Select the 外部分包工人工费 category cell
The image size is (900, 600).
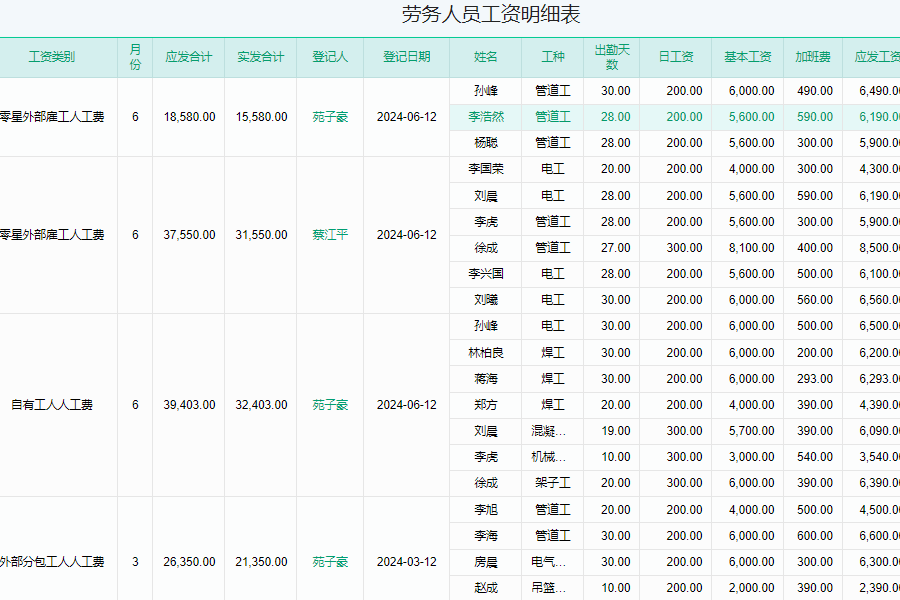(52, 561)
